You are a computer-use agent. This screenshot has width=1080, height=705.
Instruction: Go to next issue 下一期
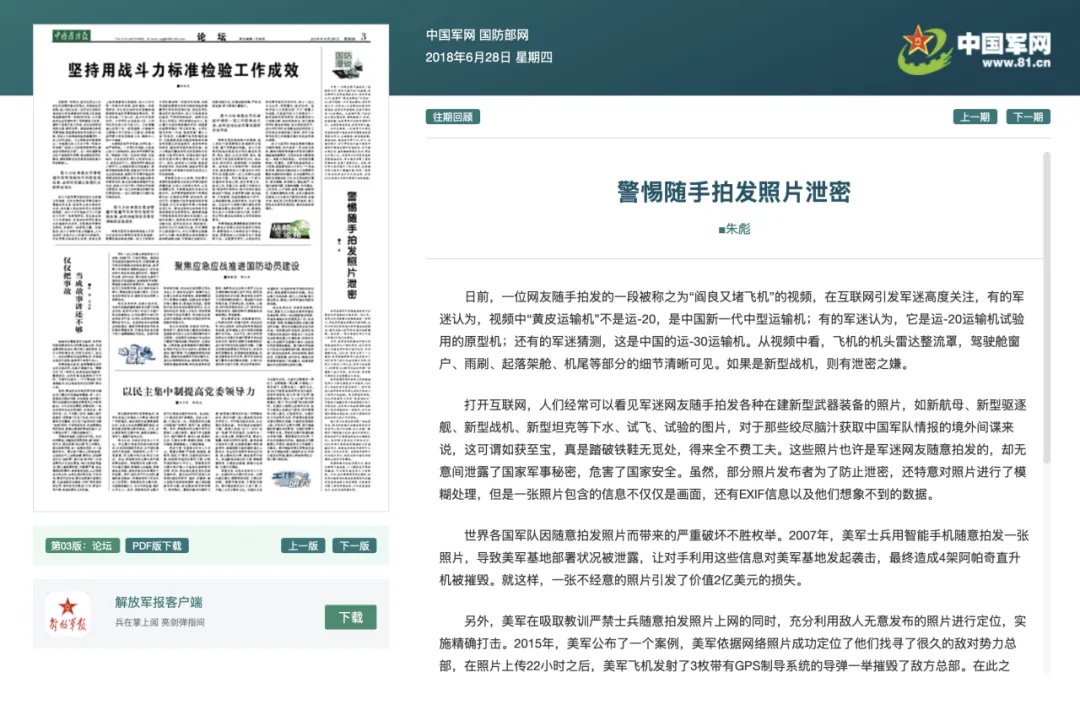[1028, 116]
